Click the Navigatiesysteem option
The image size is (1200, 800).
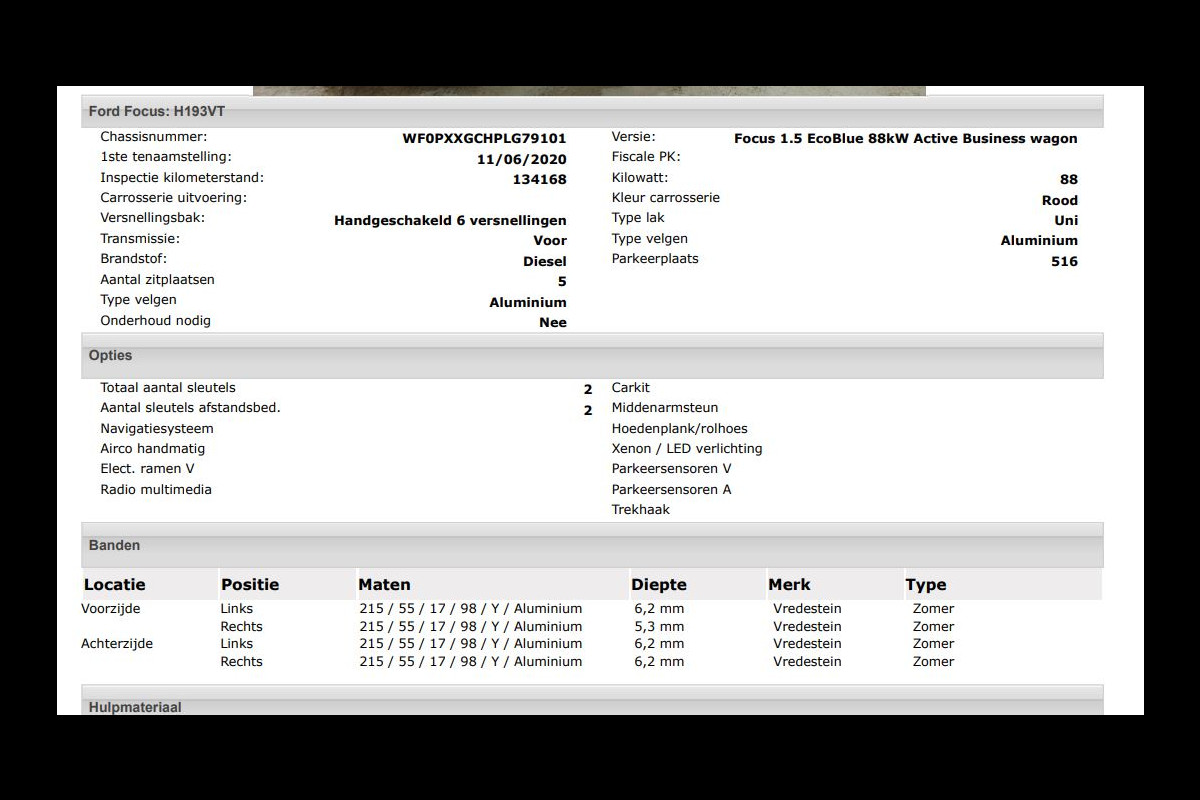pos(156,429)
